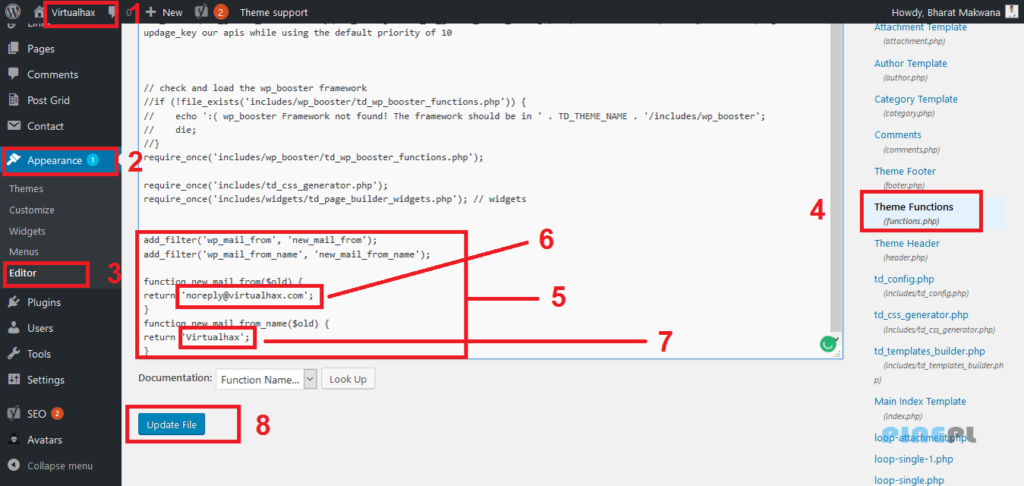The height and width of the screenshot is (486, 1024).
Task: Open loop-single-1.php file
Action: [x=914, y=459]
